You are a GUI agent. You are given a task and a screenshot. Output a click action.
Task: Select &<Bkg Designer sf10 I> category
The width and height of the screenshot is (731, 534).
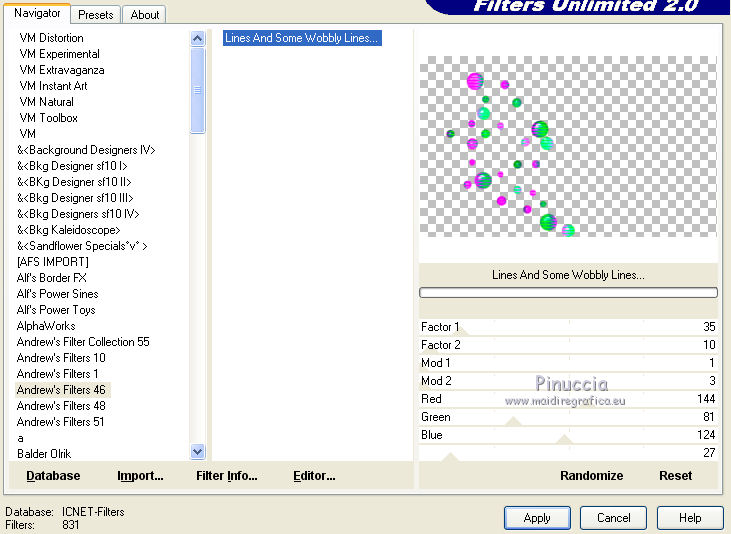72,166
